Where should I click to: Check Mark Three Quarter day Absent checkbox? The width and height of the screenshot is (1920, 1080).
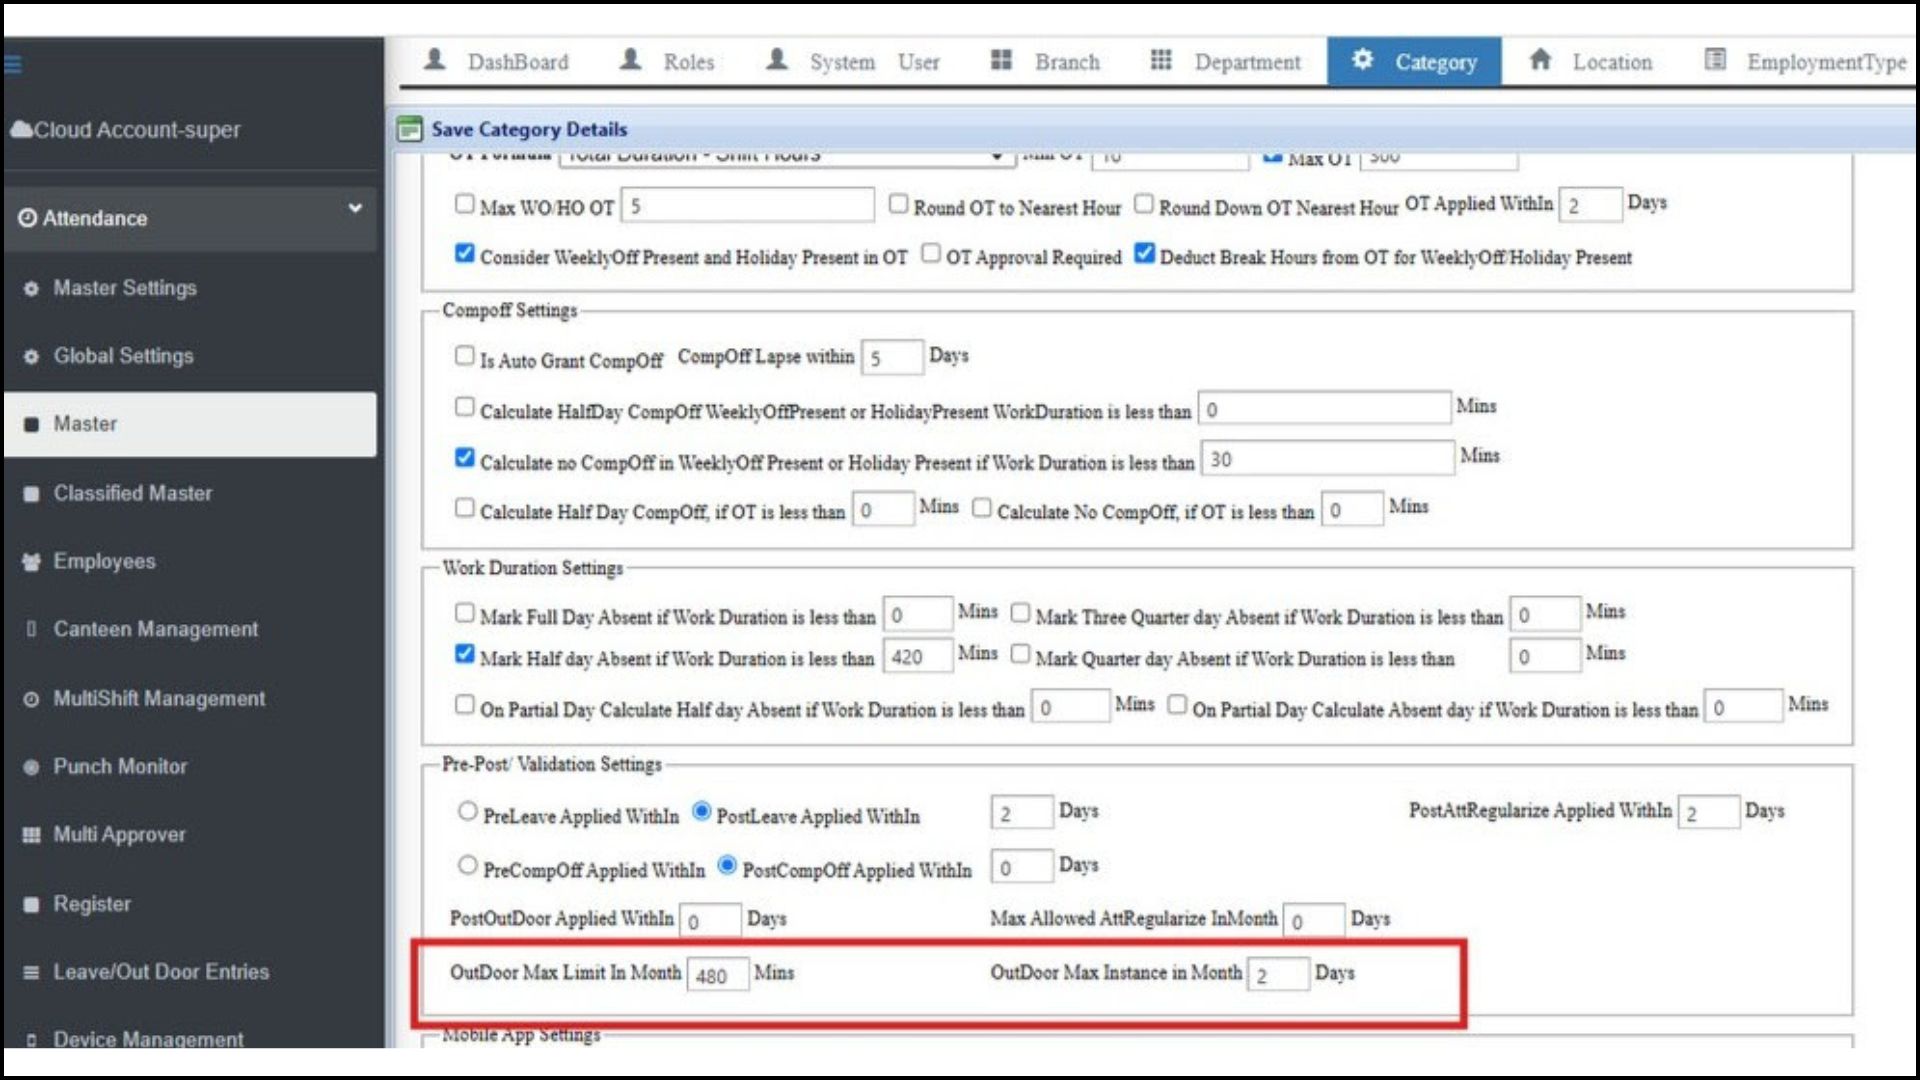tap(1020, 612)
